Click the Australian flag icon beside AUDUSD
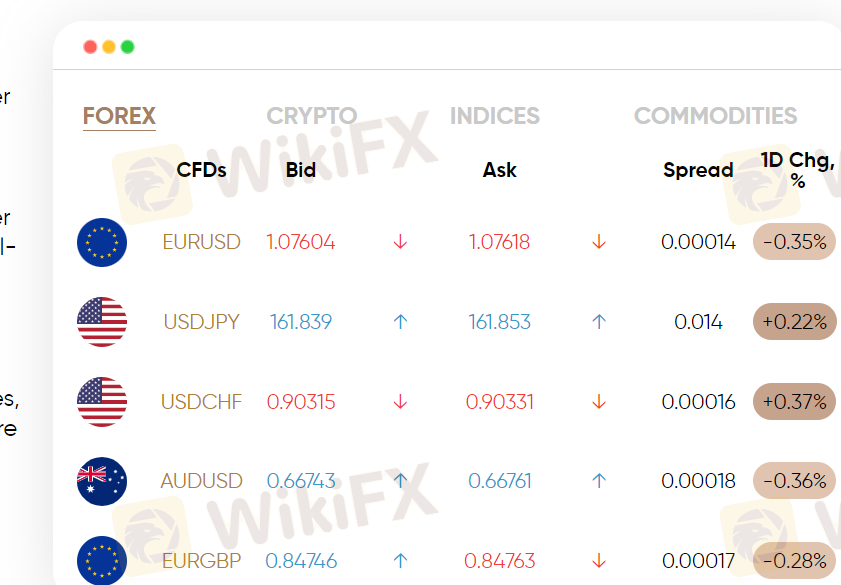Screen dimensions: 841x585 (x=102, y=481)
